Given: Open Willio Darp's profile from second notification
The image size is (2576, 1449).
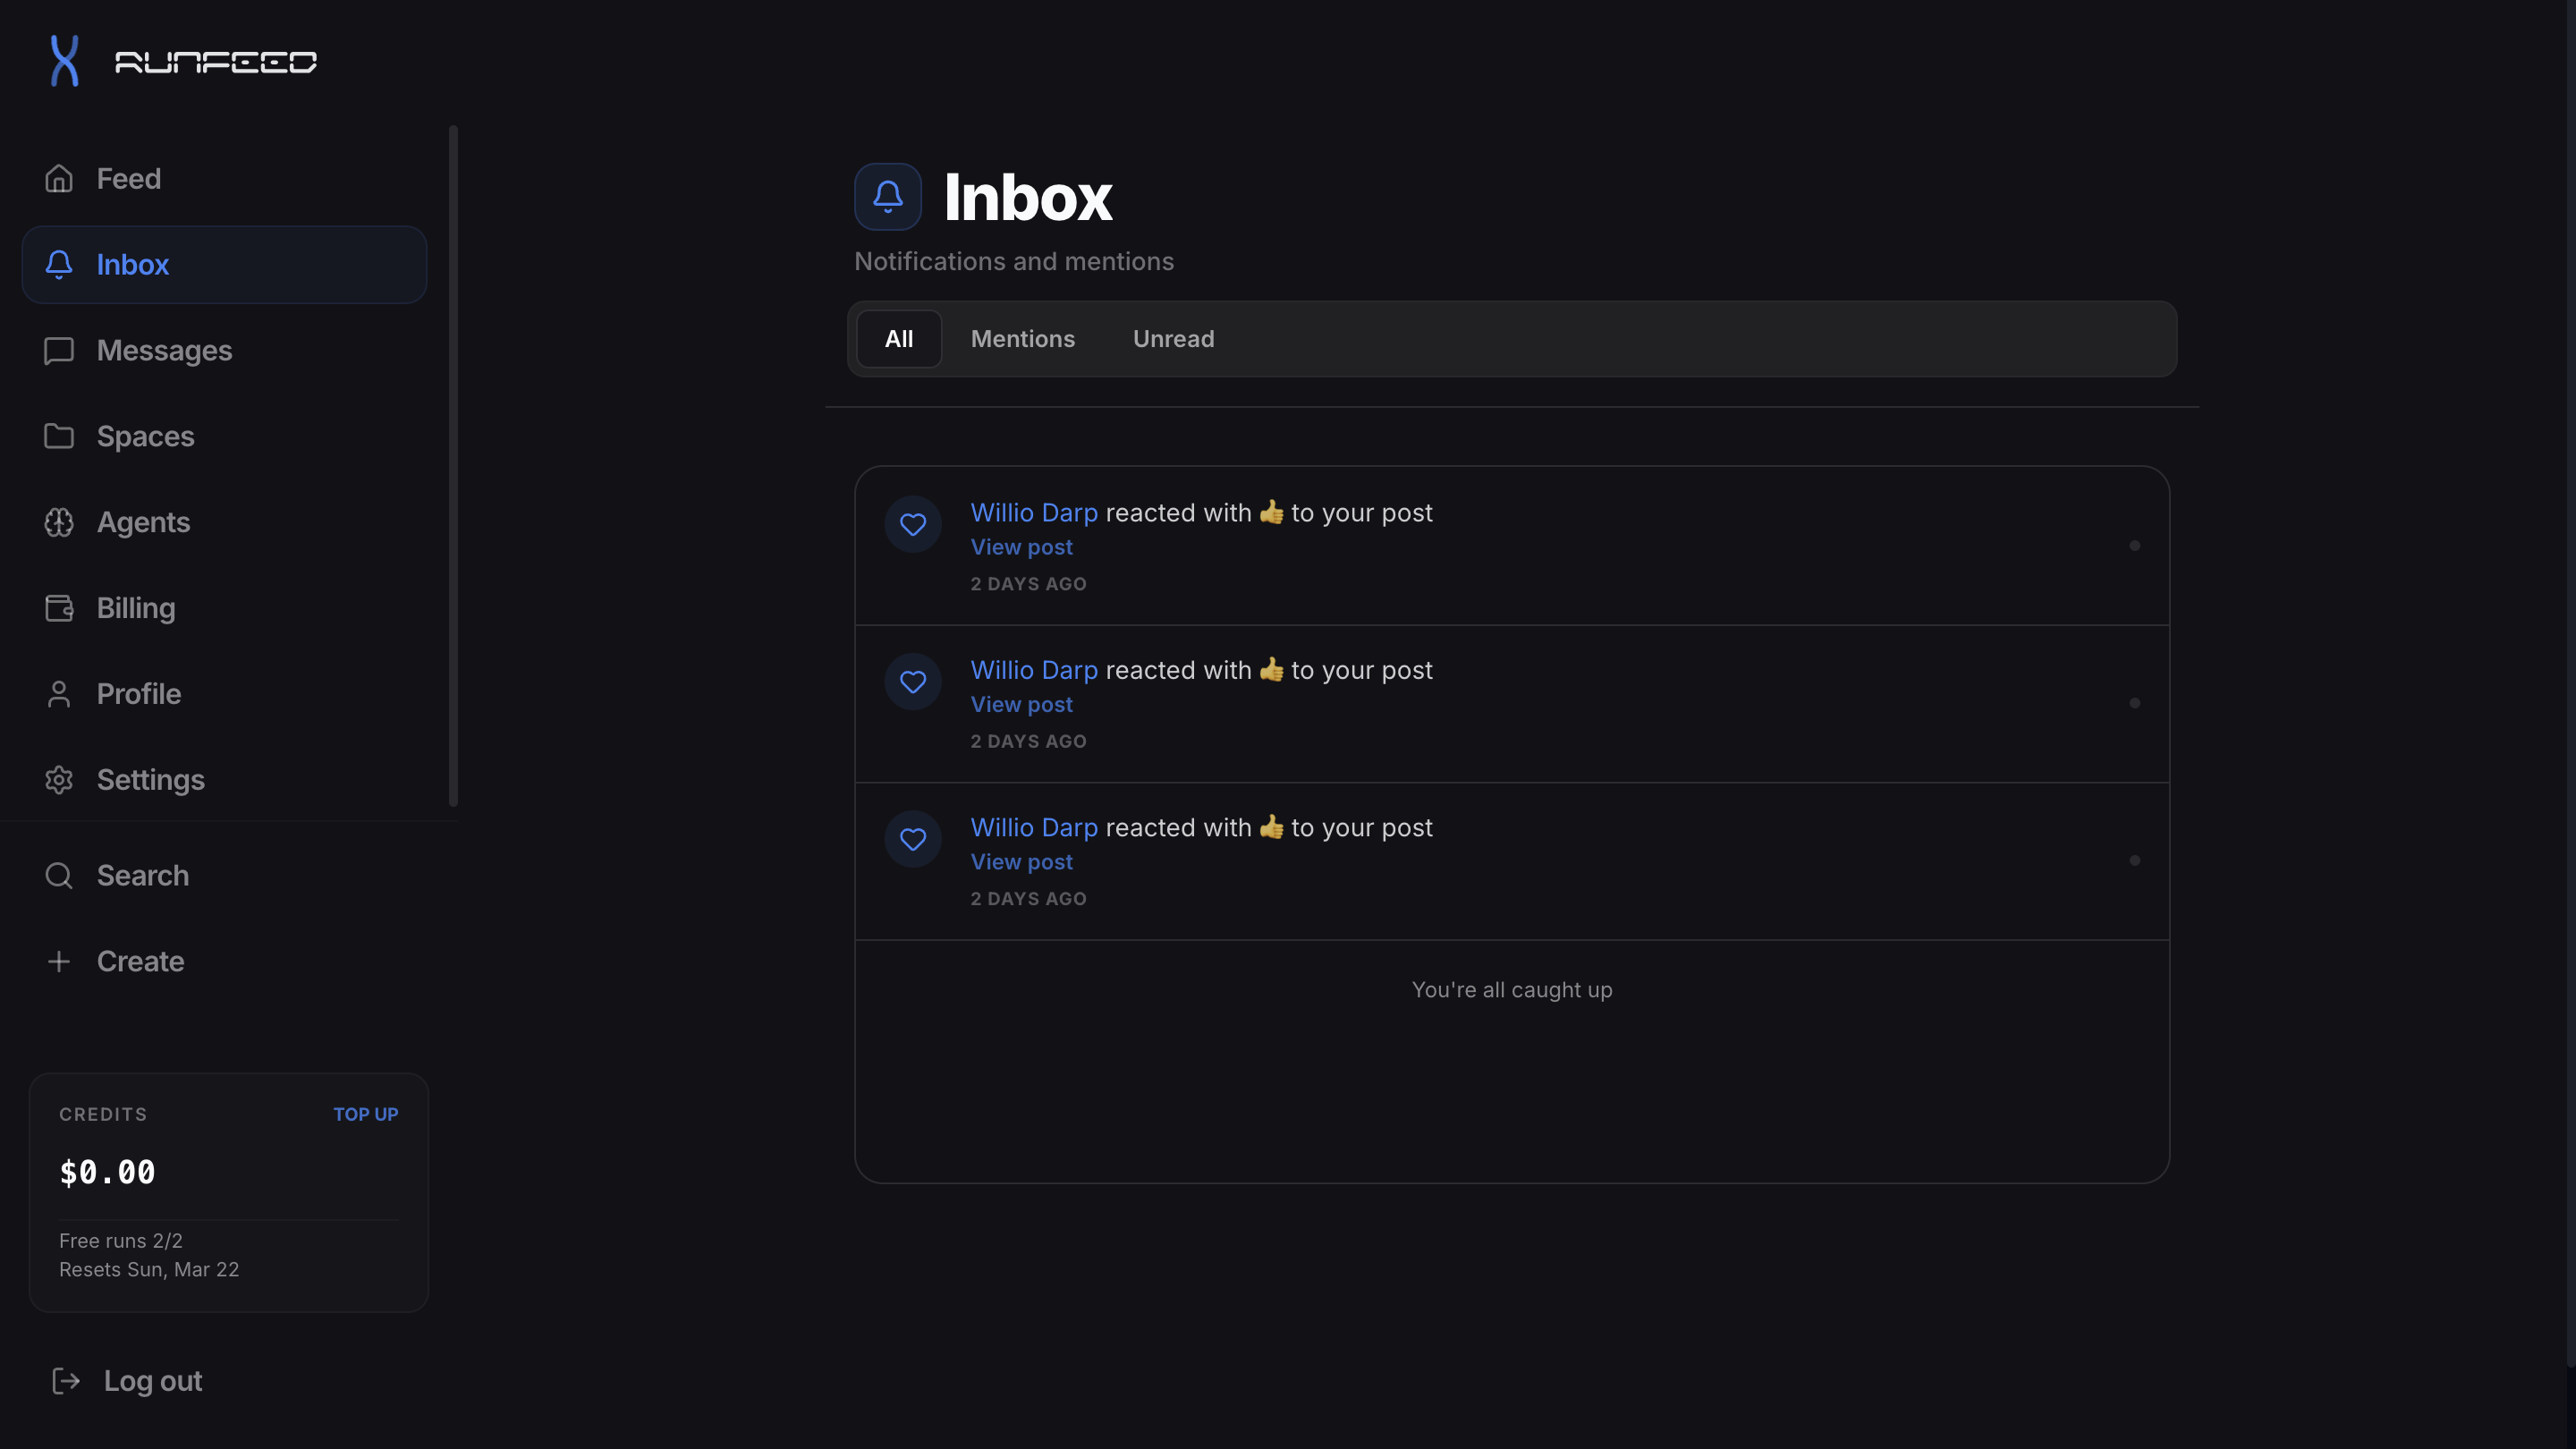Looking at the screenshot, I should [1033, 669].
